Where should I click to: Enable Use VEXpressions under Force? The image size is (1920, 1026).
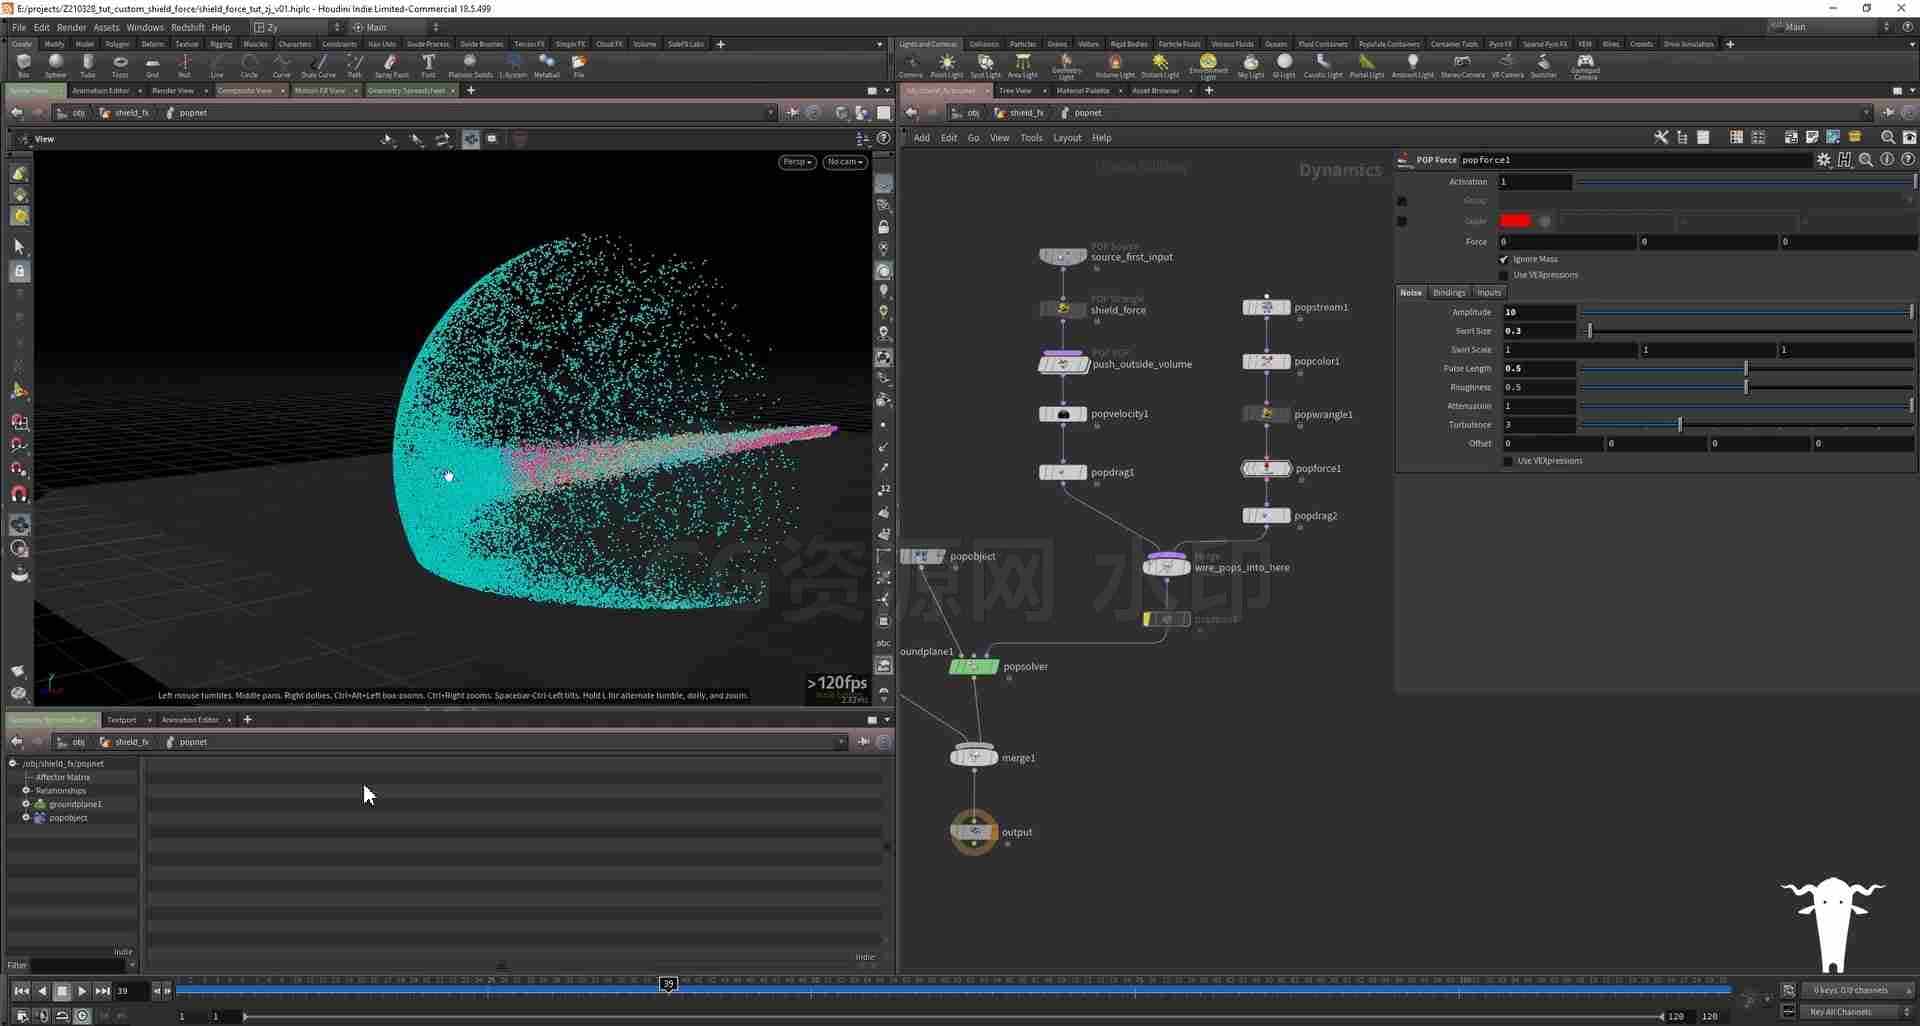click(1504, 275)
